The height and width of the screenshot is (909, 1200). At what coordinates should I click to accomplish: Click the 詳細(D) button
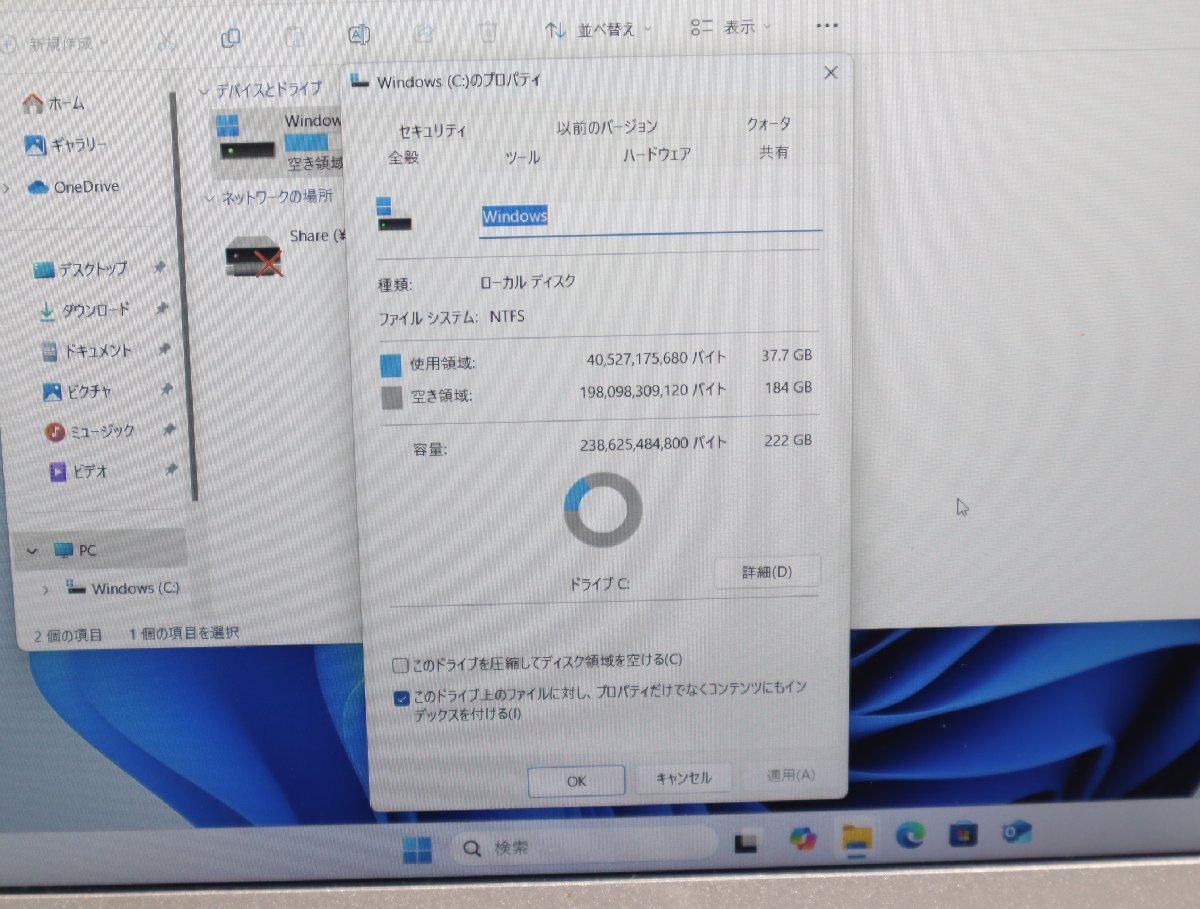767,572
